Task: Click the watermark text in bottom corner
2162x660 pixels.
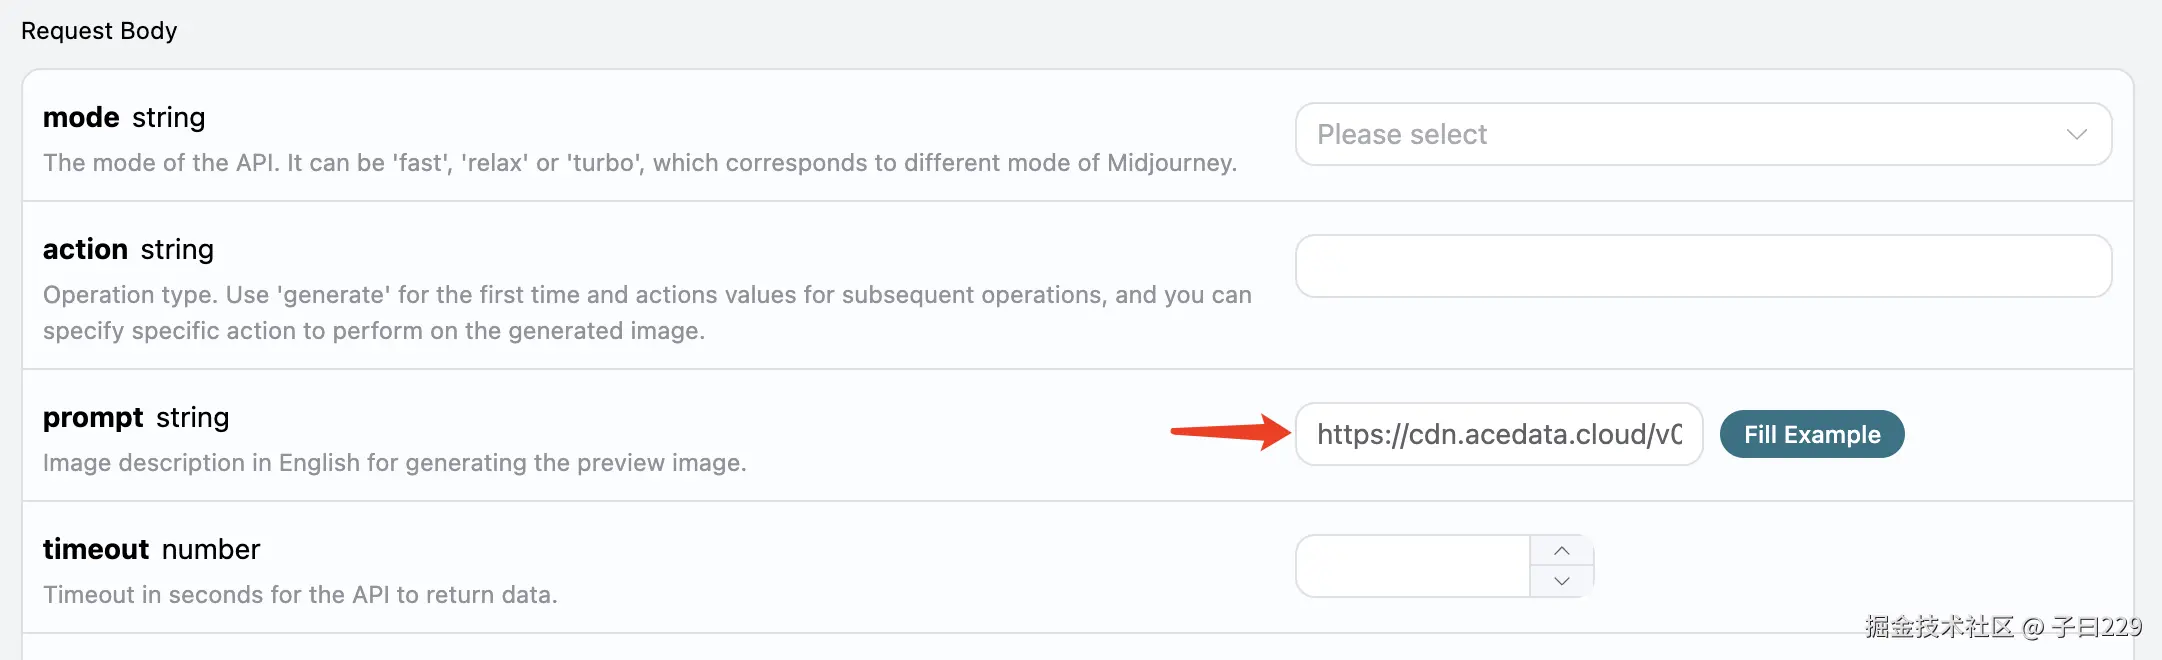Action: tap(2002, 627)
